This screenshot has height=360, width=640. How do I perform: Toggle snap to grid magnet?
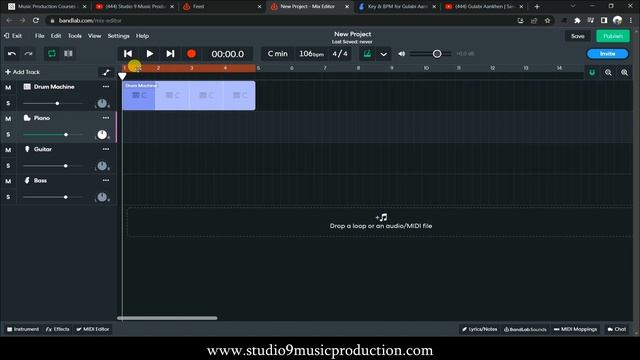(x=592, y=72)
